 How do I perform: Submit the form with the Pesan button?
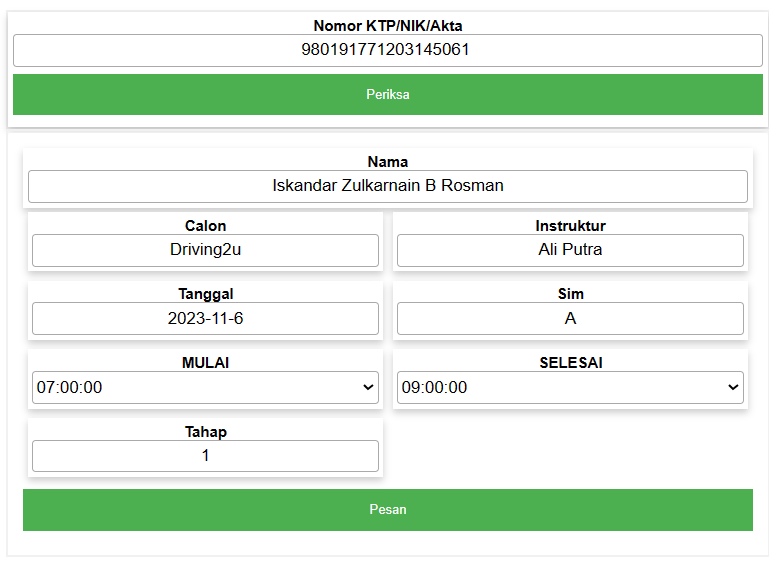pos(387,509)
